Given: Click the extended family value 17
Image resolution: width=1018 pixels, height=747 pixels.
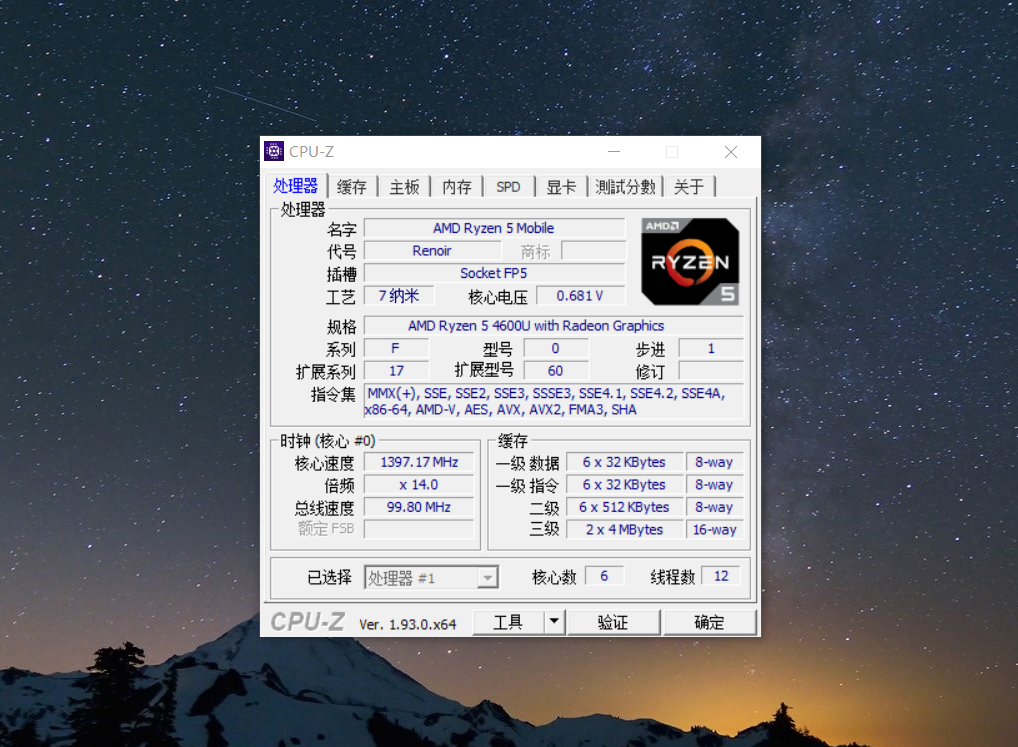Looking at the screenshot, I should 395,371.
